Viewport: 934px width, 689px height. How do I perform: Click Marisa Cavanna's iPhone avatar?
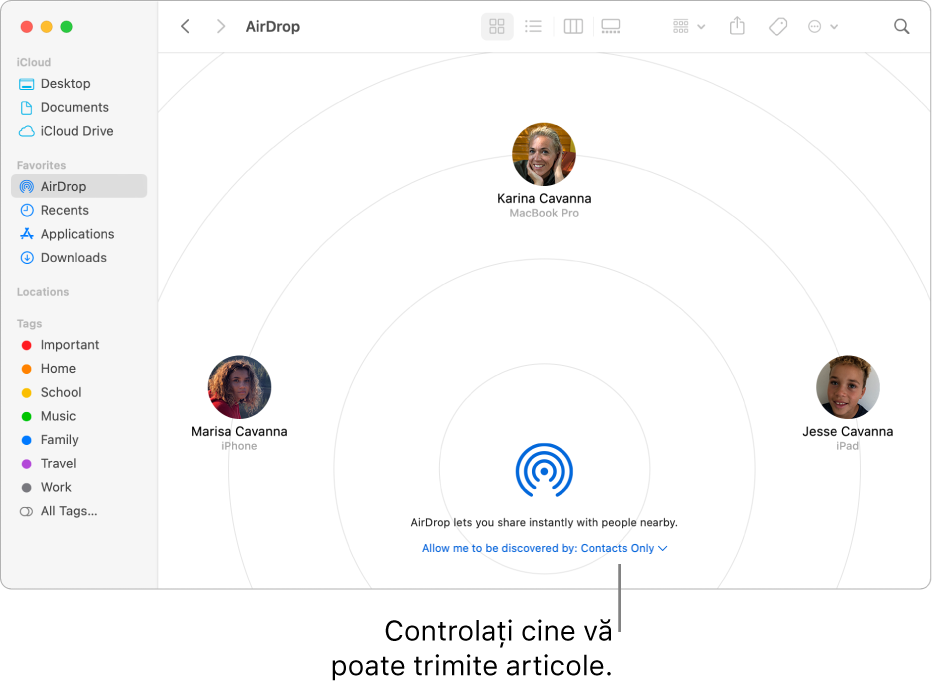coord(239,387)
